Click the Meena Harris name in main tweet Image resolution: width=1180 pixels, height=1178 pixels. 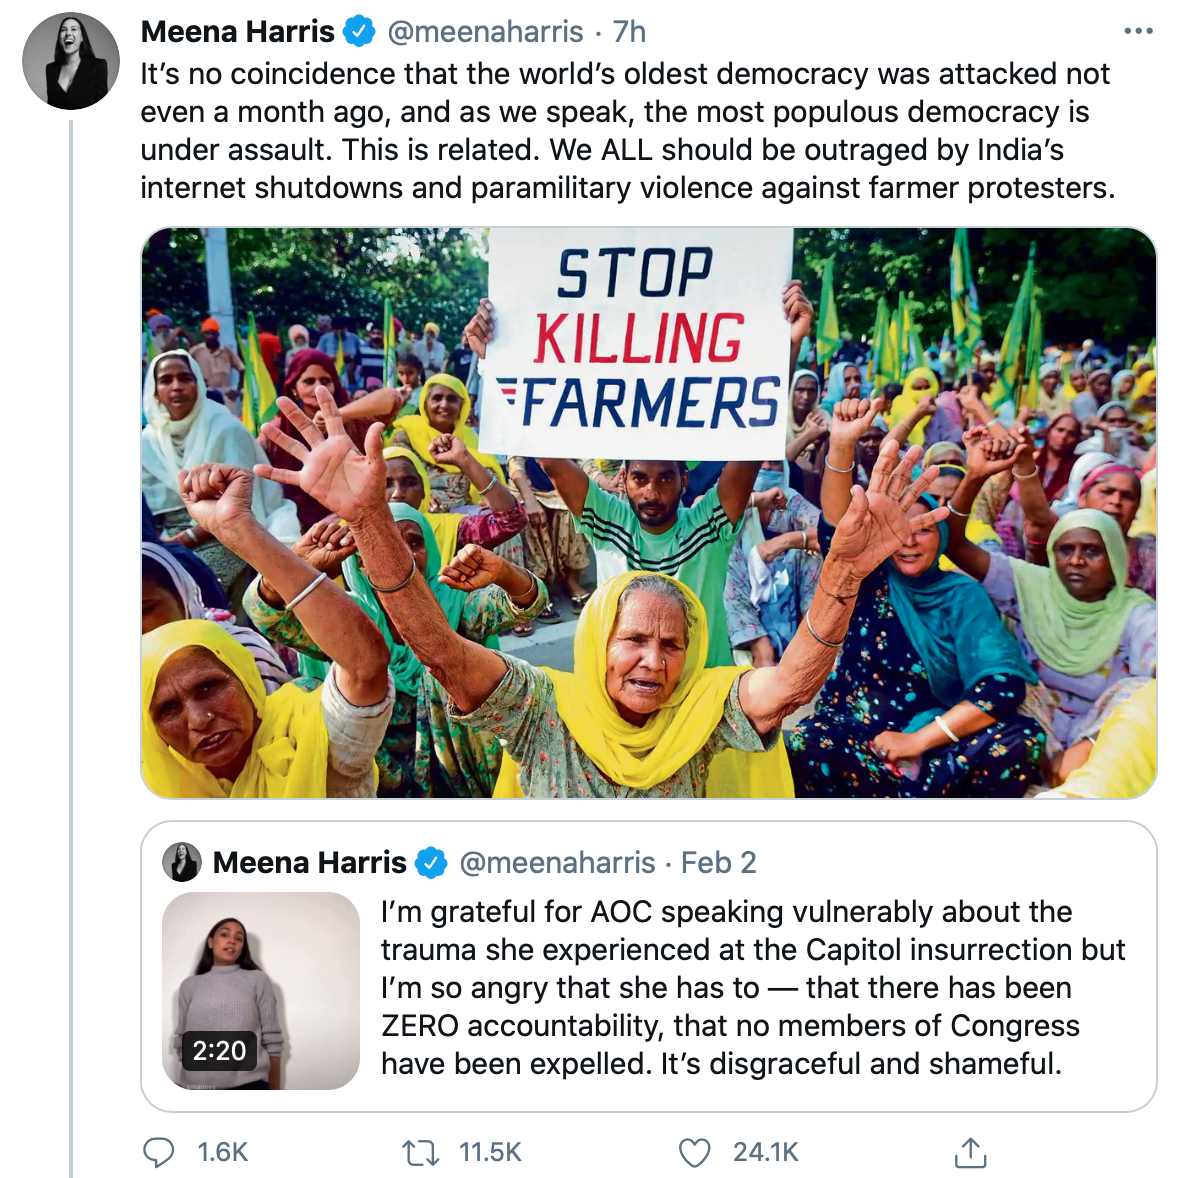pyautogui.click(x=238, y=32)
